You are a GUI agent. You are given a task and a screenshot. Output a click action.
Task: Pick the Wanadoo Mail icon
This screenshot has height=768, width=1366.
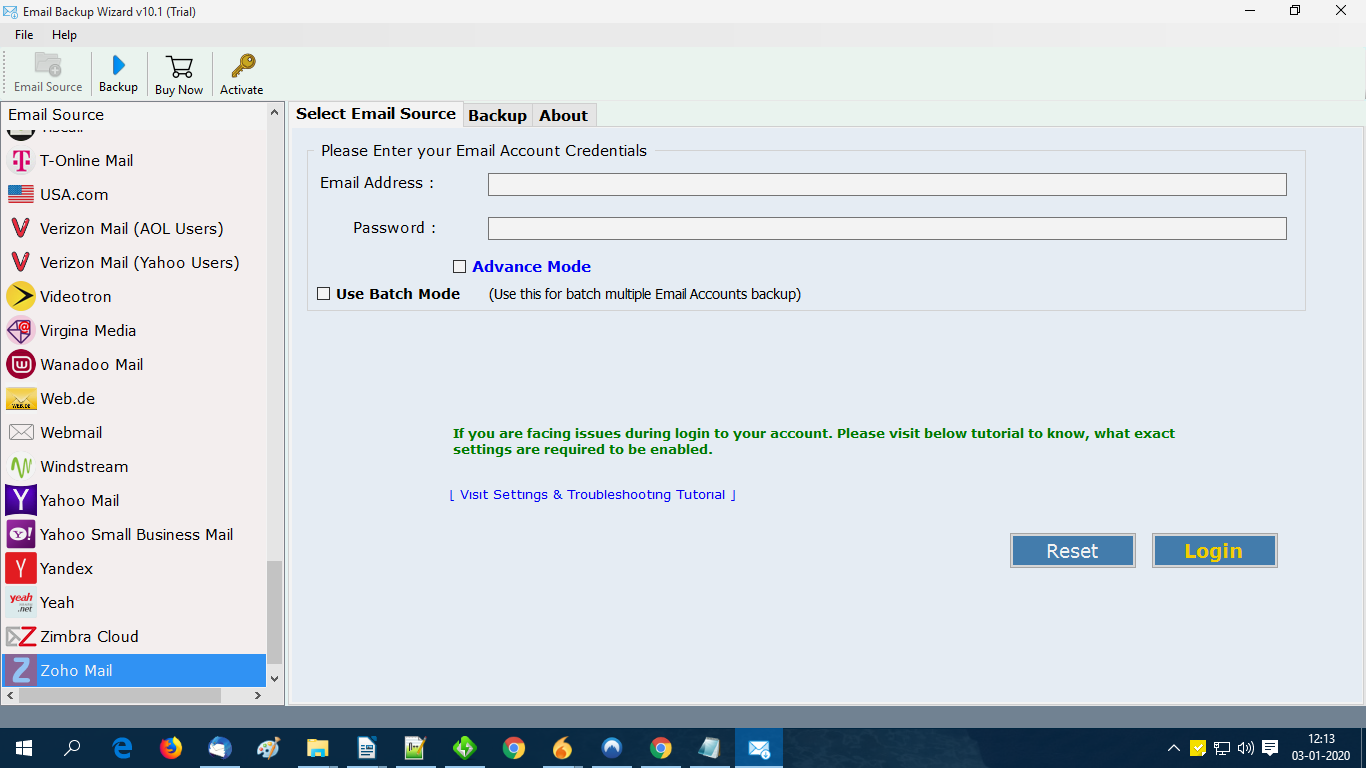click(21, 364)
